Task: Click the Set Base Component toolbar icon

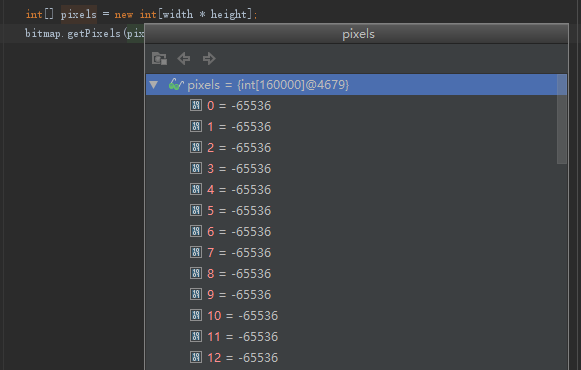Action: 159,59
